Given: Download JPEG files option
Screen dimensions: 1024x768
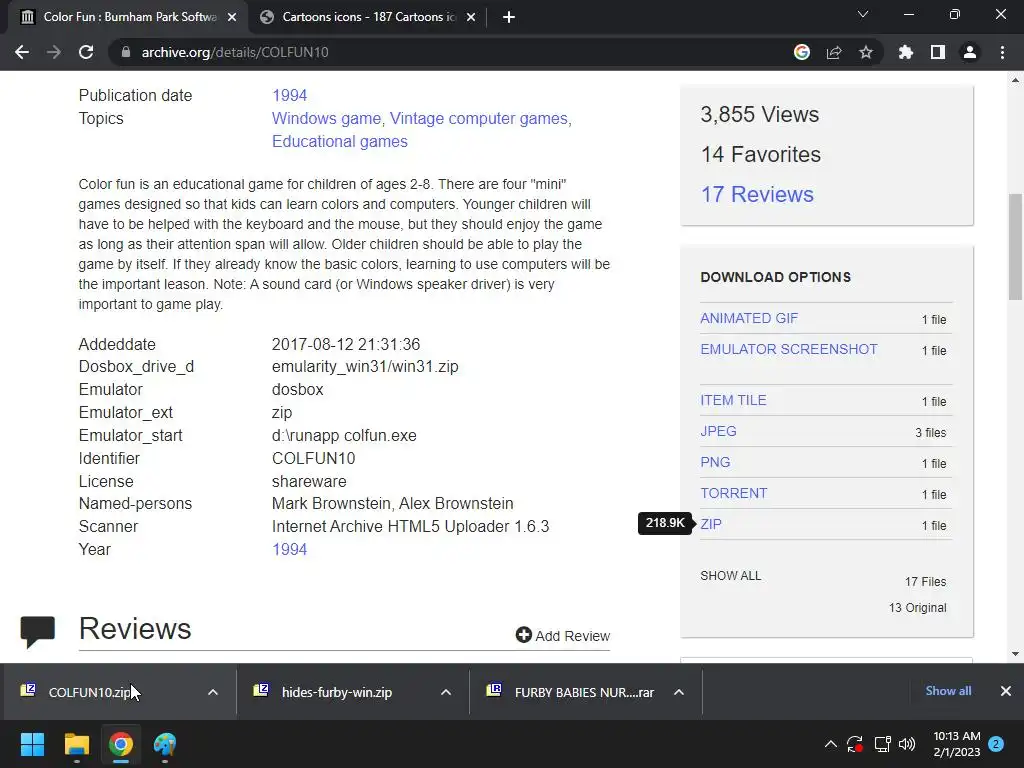Looking at the screenshot, I should [x=718, y=431].
